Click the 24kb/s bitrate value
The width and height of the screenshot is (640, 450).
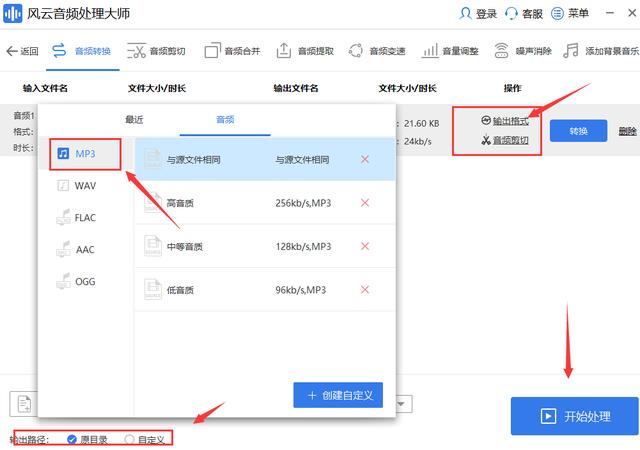point(418,141)
